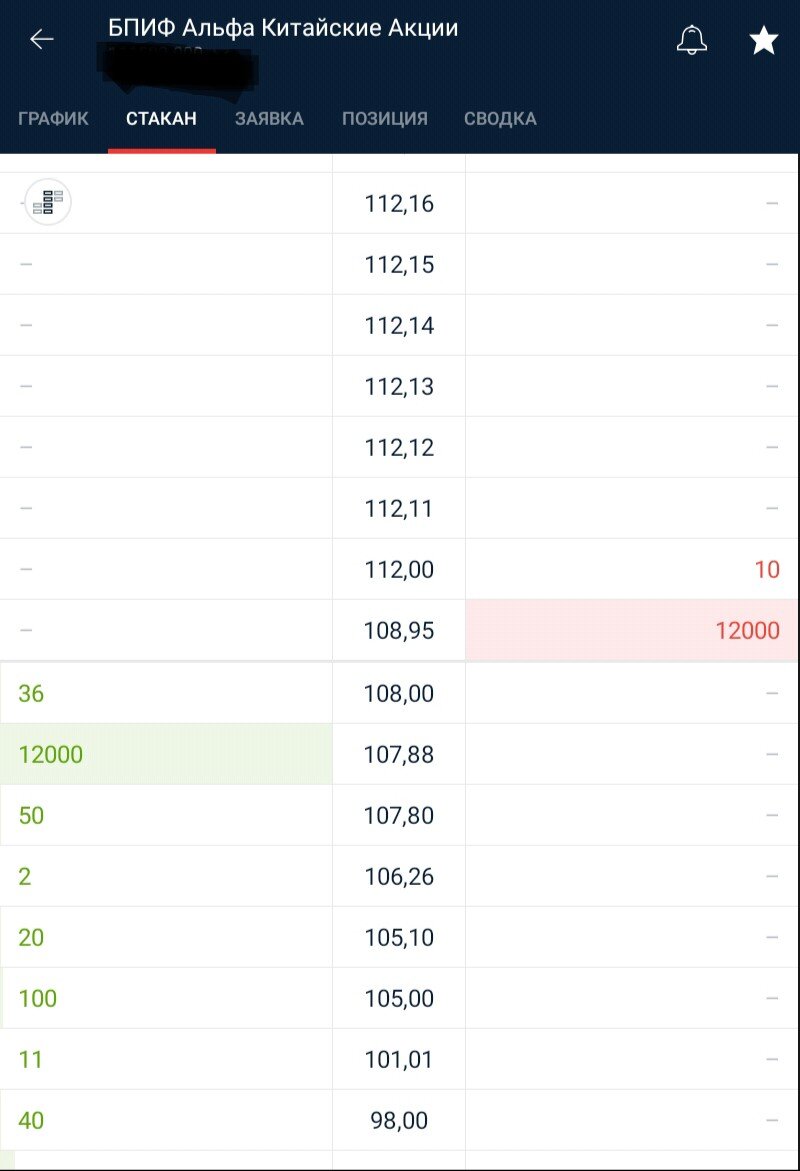Screen dimensions: 800x1171
Task: Tap the 36 lots bid quantity
Action: pos(31,693)
